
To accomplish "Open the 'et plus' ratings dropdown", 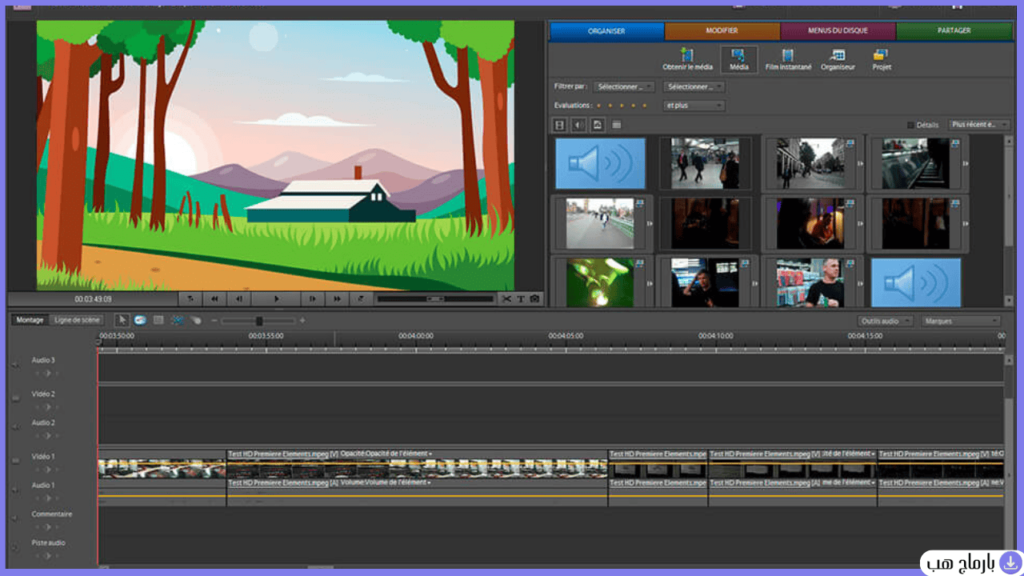I will pos(694,105).
